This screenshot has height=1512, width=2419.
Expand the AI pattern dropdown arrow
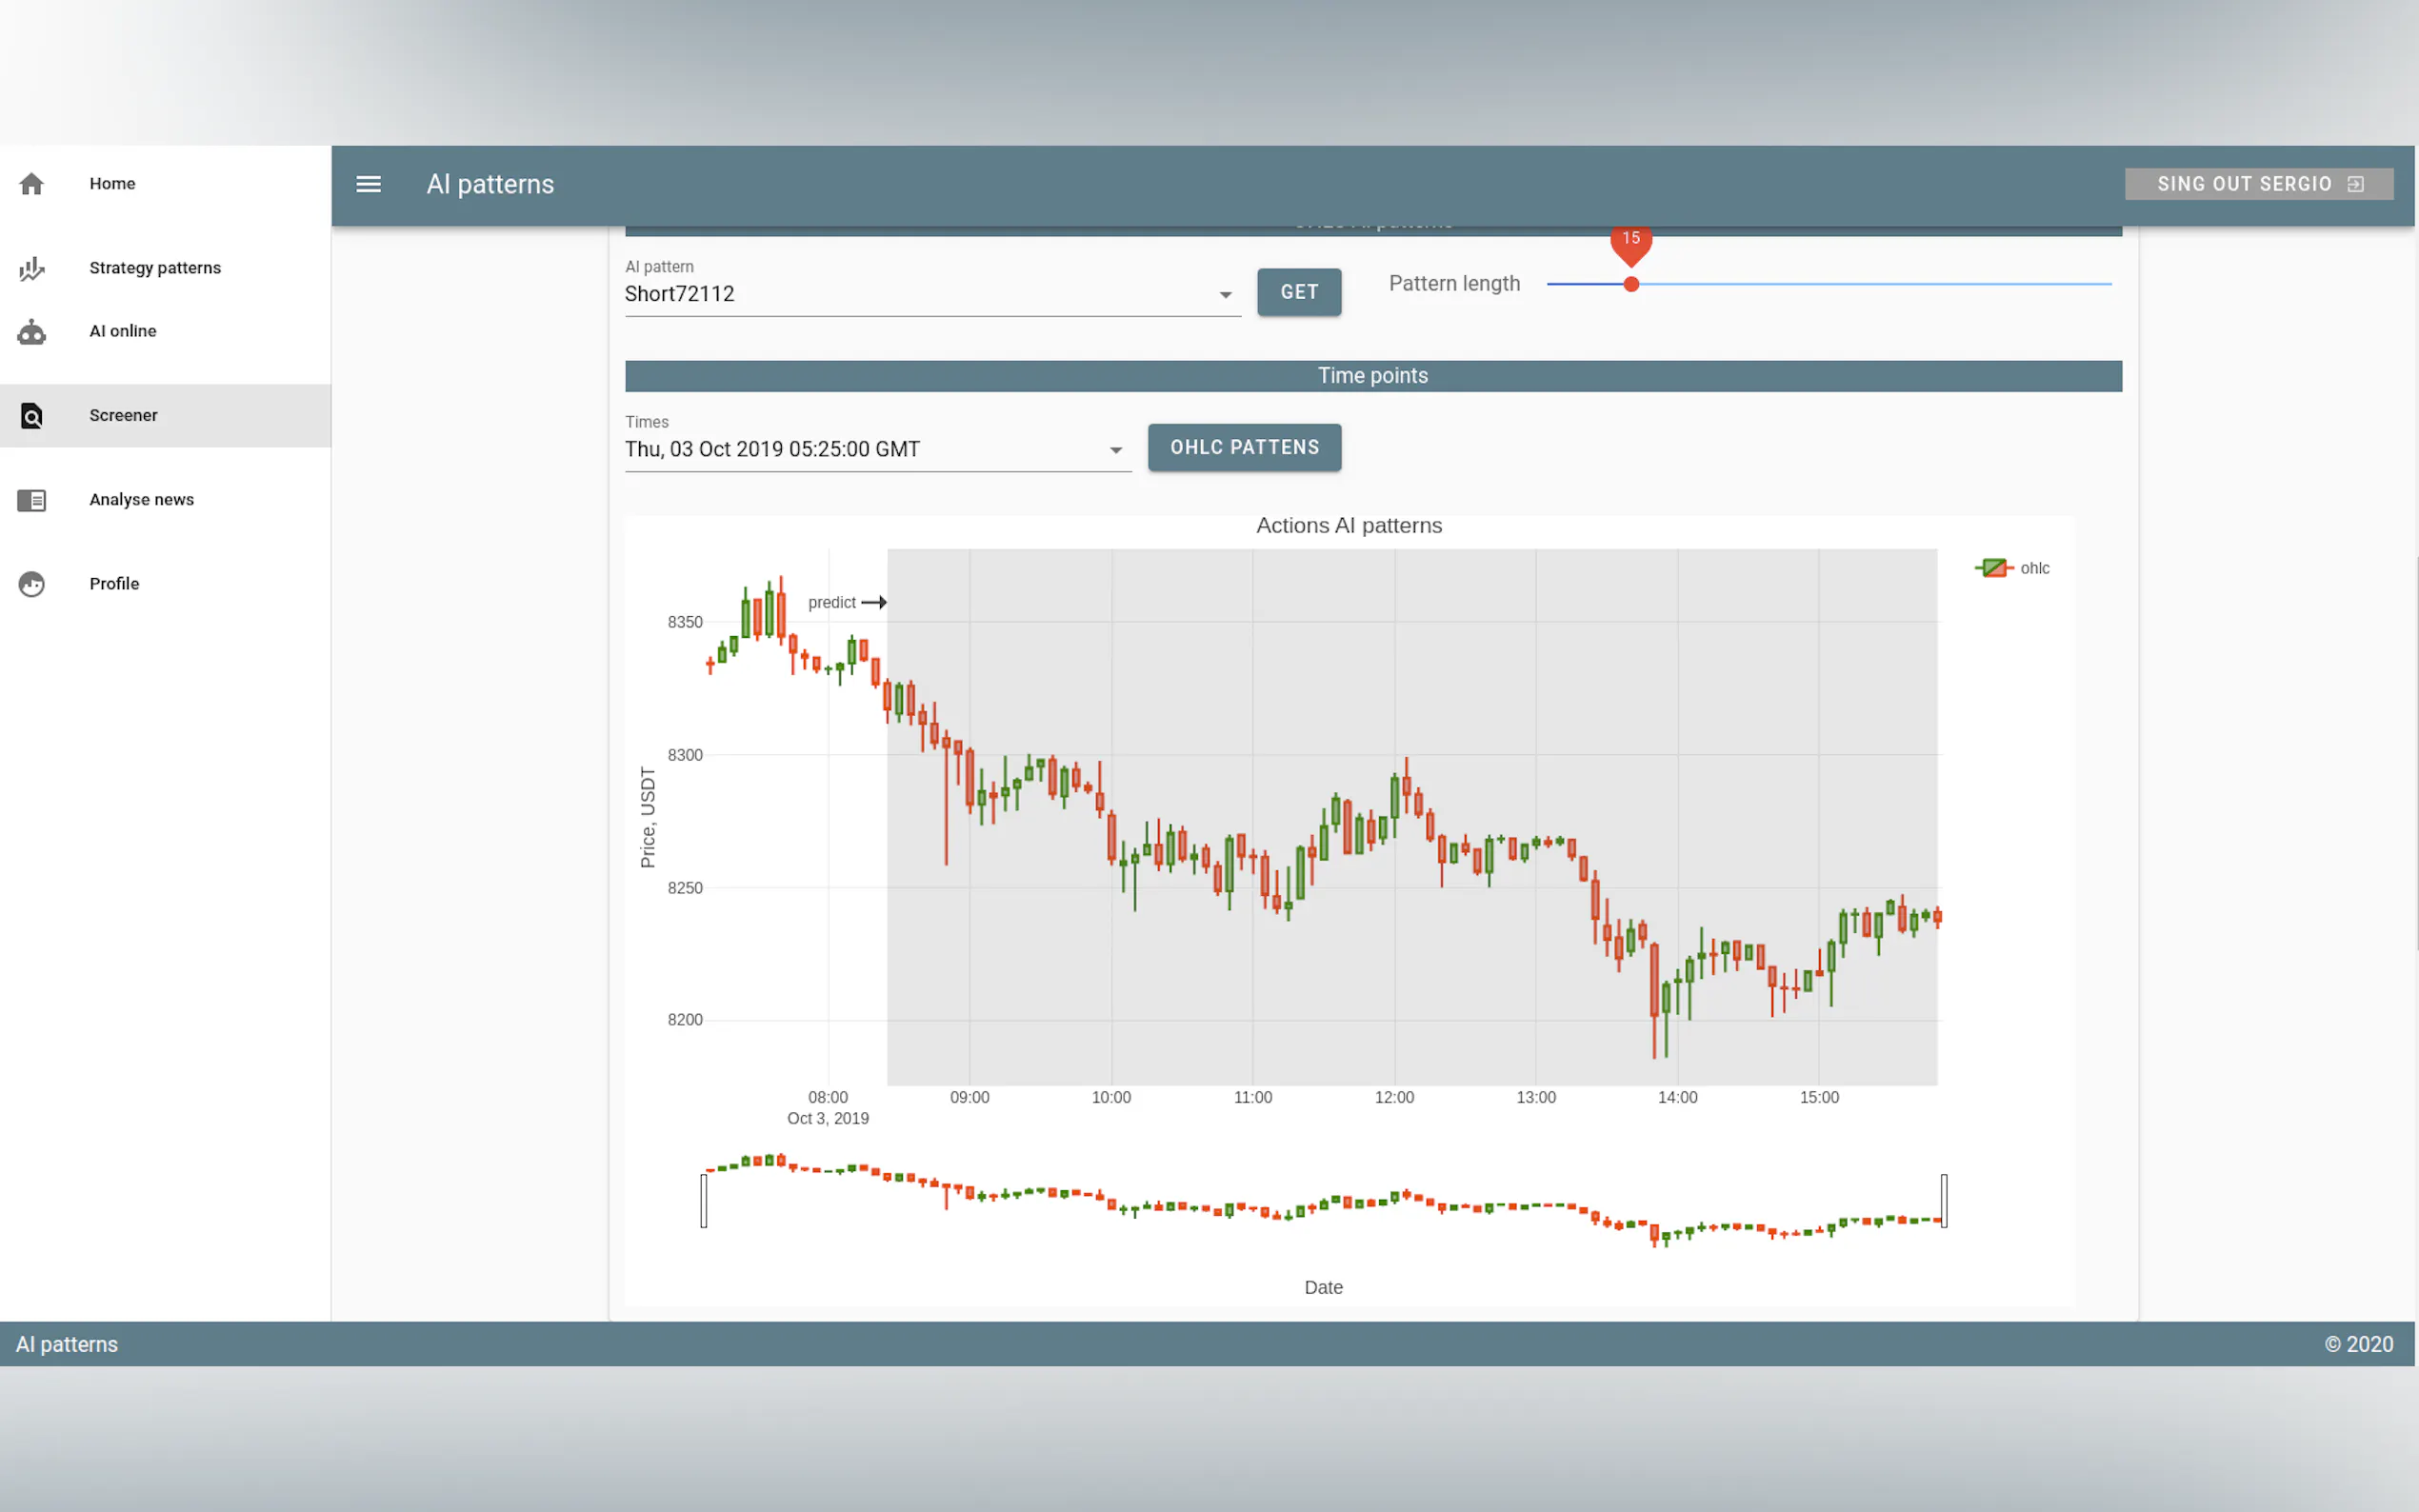1225,295
